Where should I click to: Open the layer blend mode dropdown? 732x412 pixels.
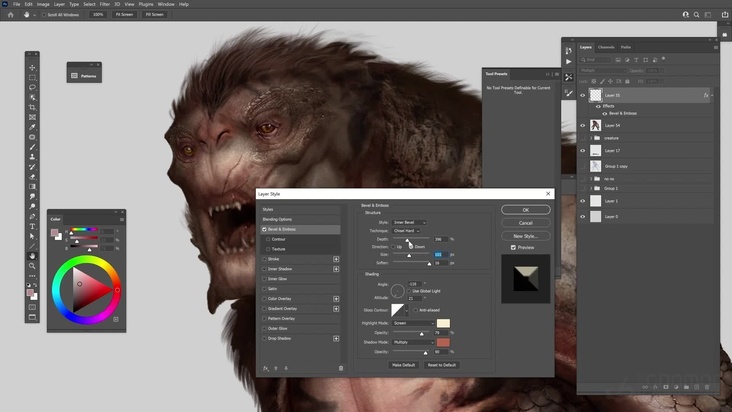(603, 70)
